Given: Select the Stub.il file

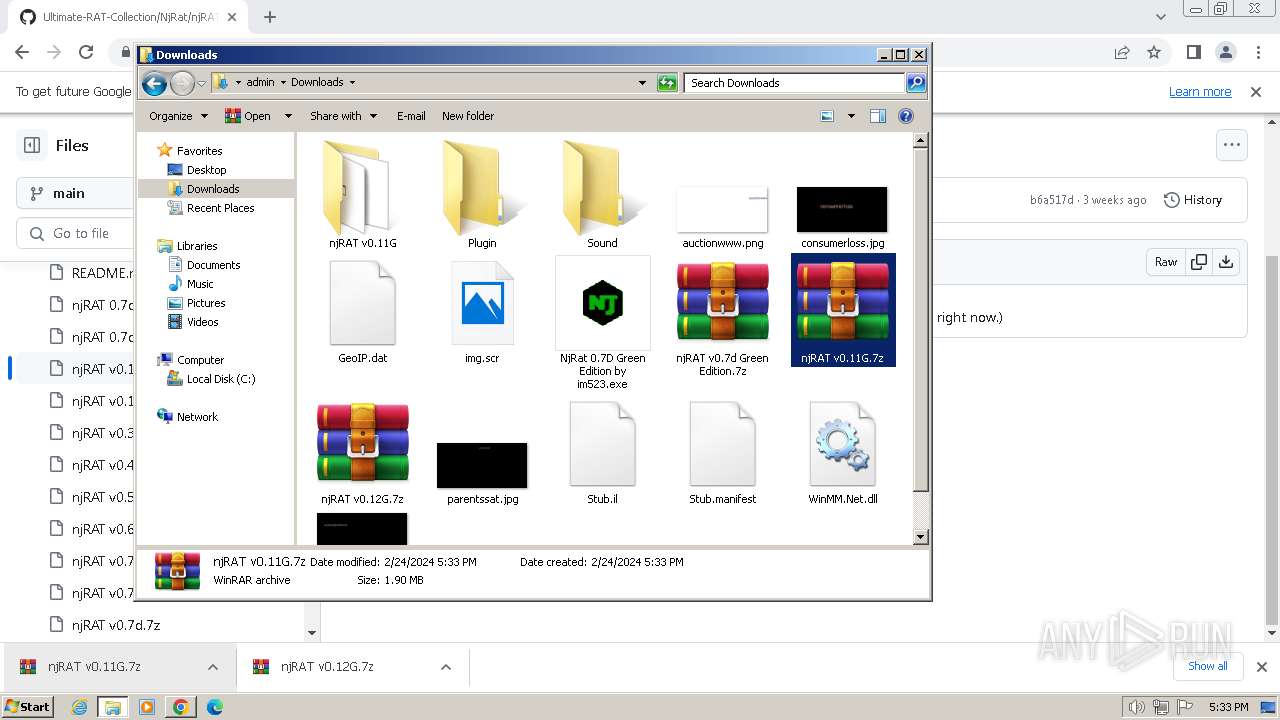Looking at the screenshot, I should tap(602, 453).
